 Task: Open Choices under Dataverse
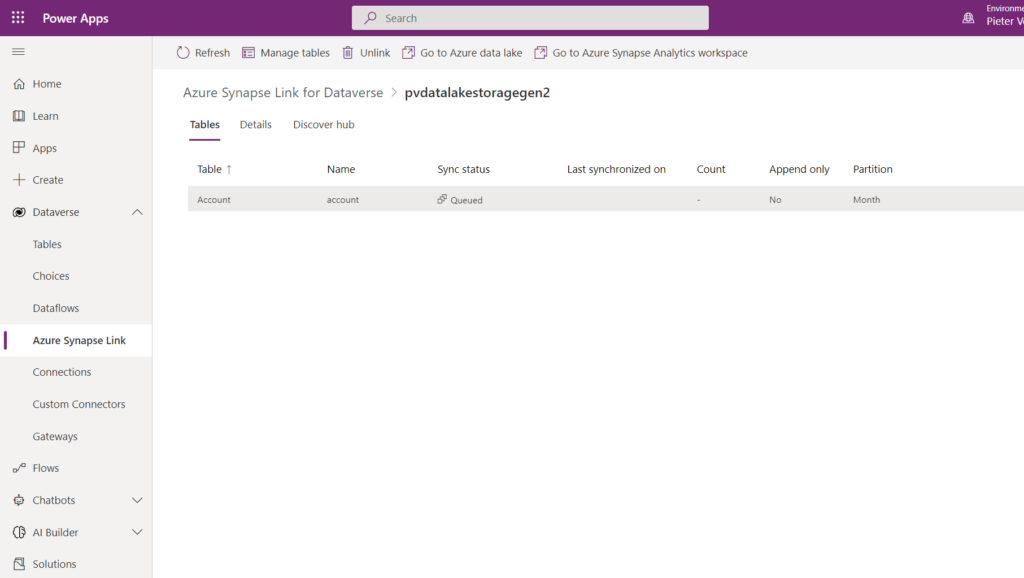pyautogui.click(x=51, y=276)
